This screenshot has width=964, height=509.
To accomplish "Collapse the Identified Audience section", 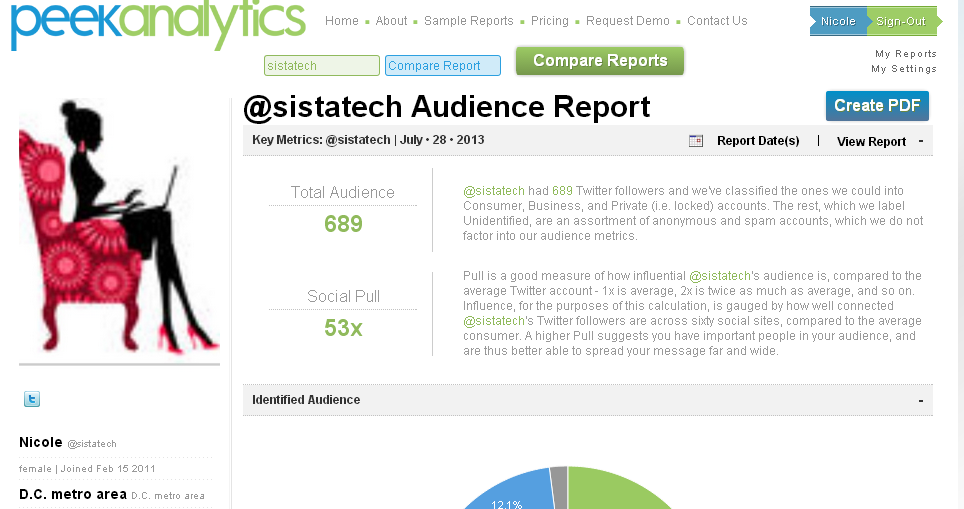I will pos(920,400).
